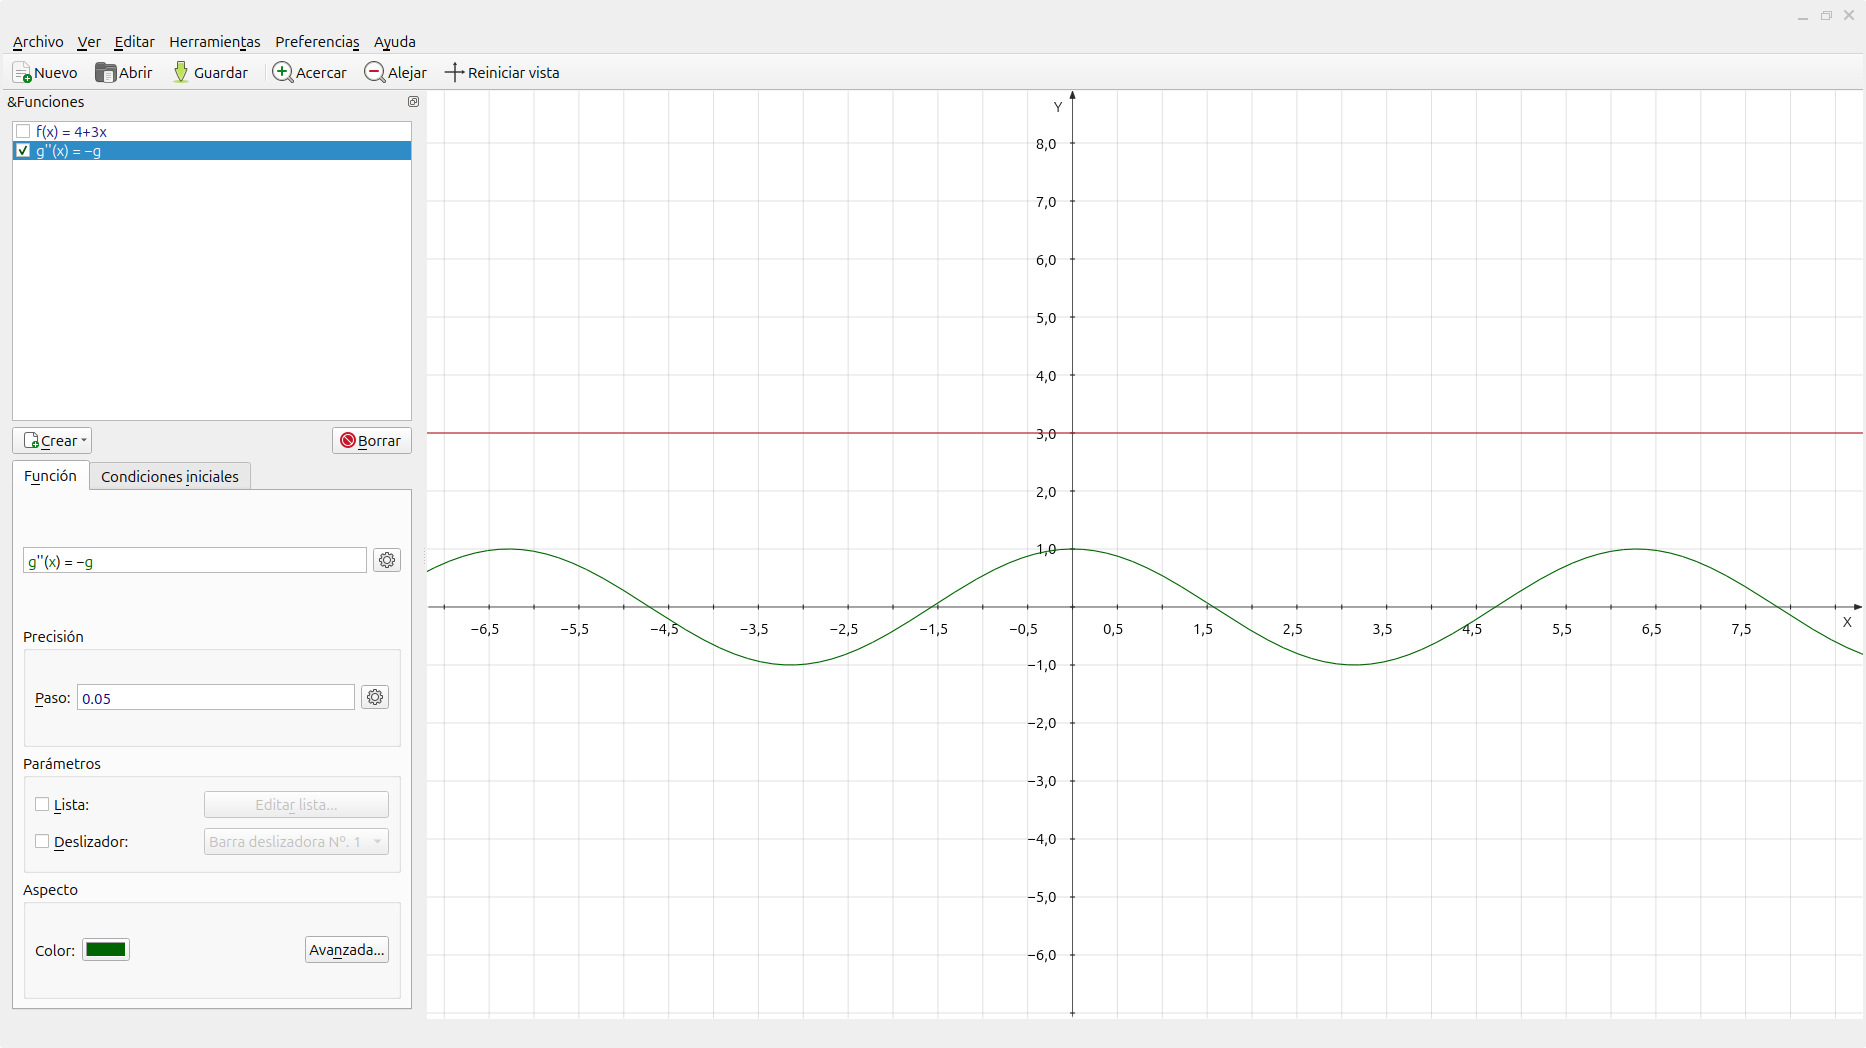Save the plot with Guardar icon
This screenshot has width=1866, height=1048.
click(x=181, y=73)
